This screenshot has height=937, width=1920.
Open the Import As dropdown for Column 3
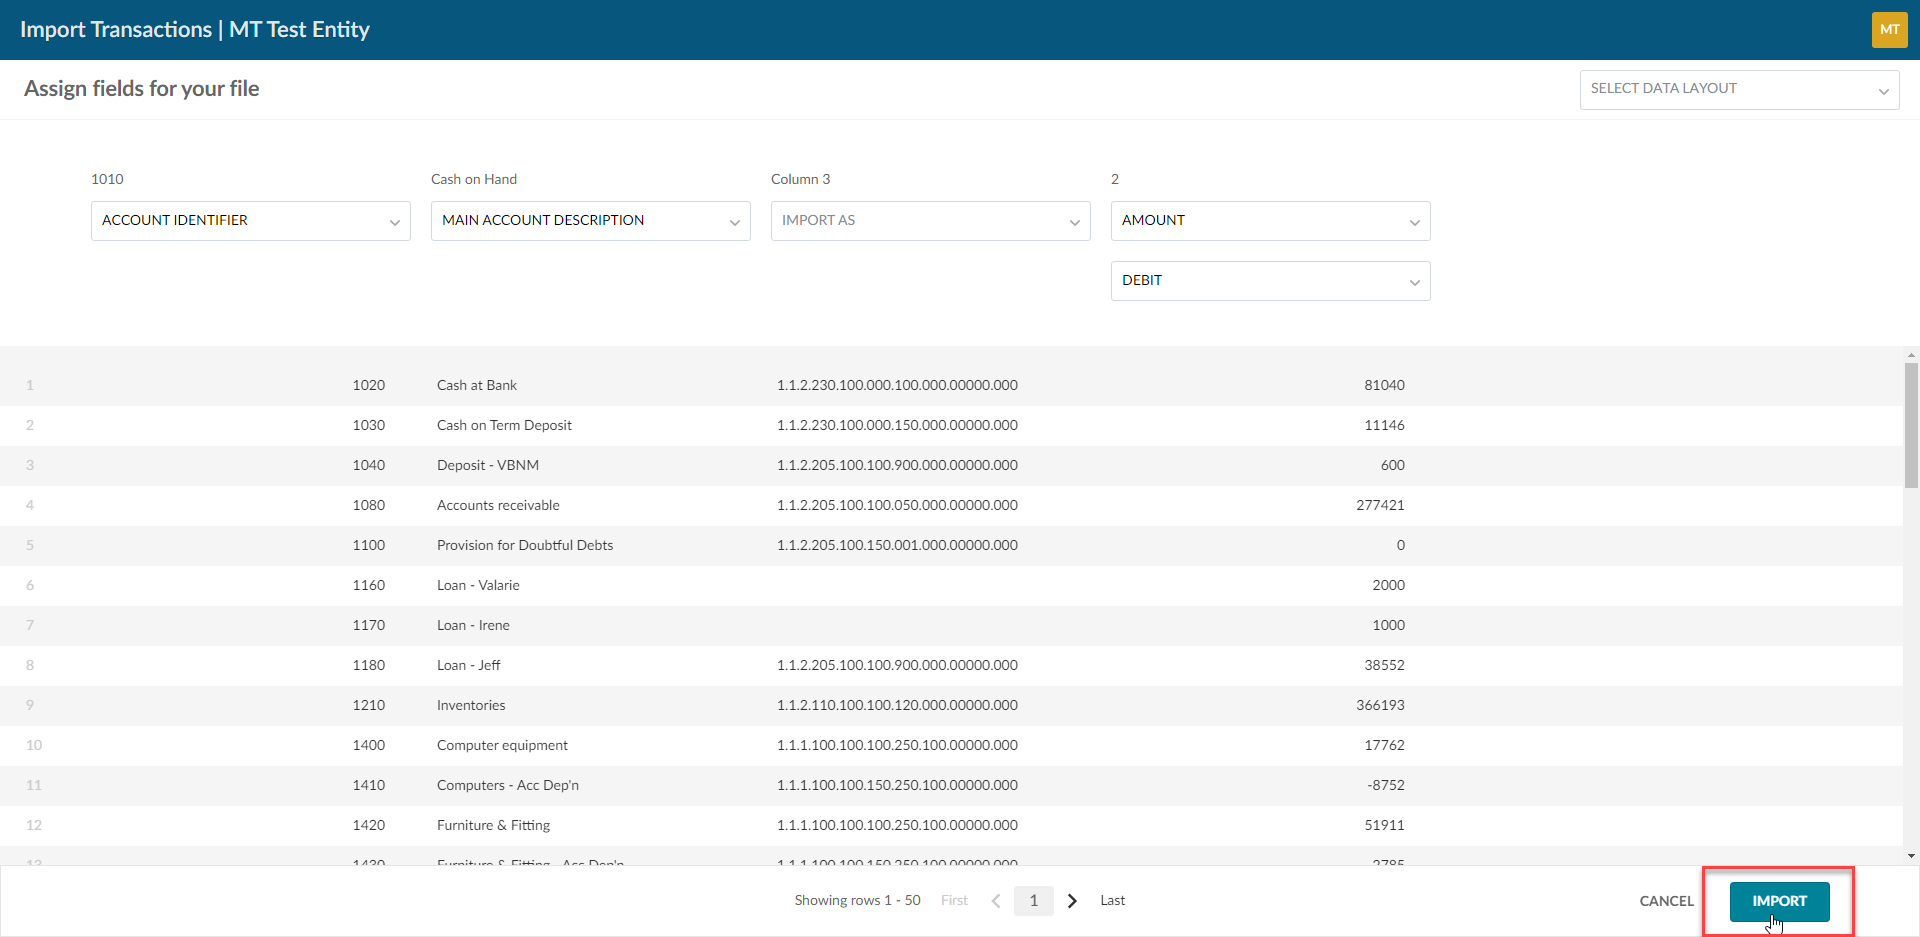coord(930,221)
